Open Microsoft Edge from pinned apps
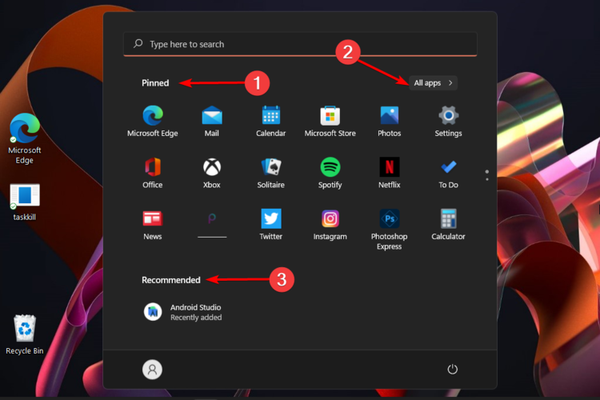Viewport: 600px width, 400px height. coord(153,121)
